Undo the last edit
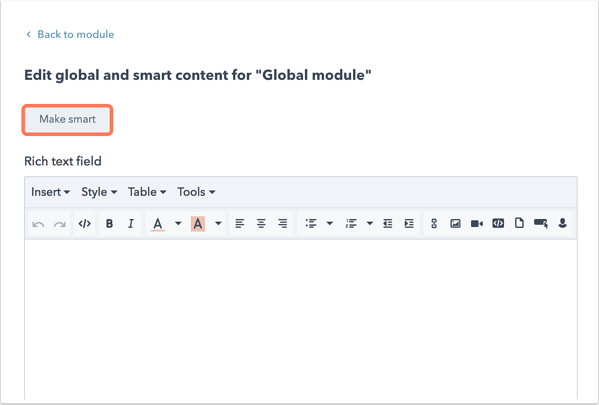The height and width of the screenshot is (405, 599). [x=38, y=224]
